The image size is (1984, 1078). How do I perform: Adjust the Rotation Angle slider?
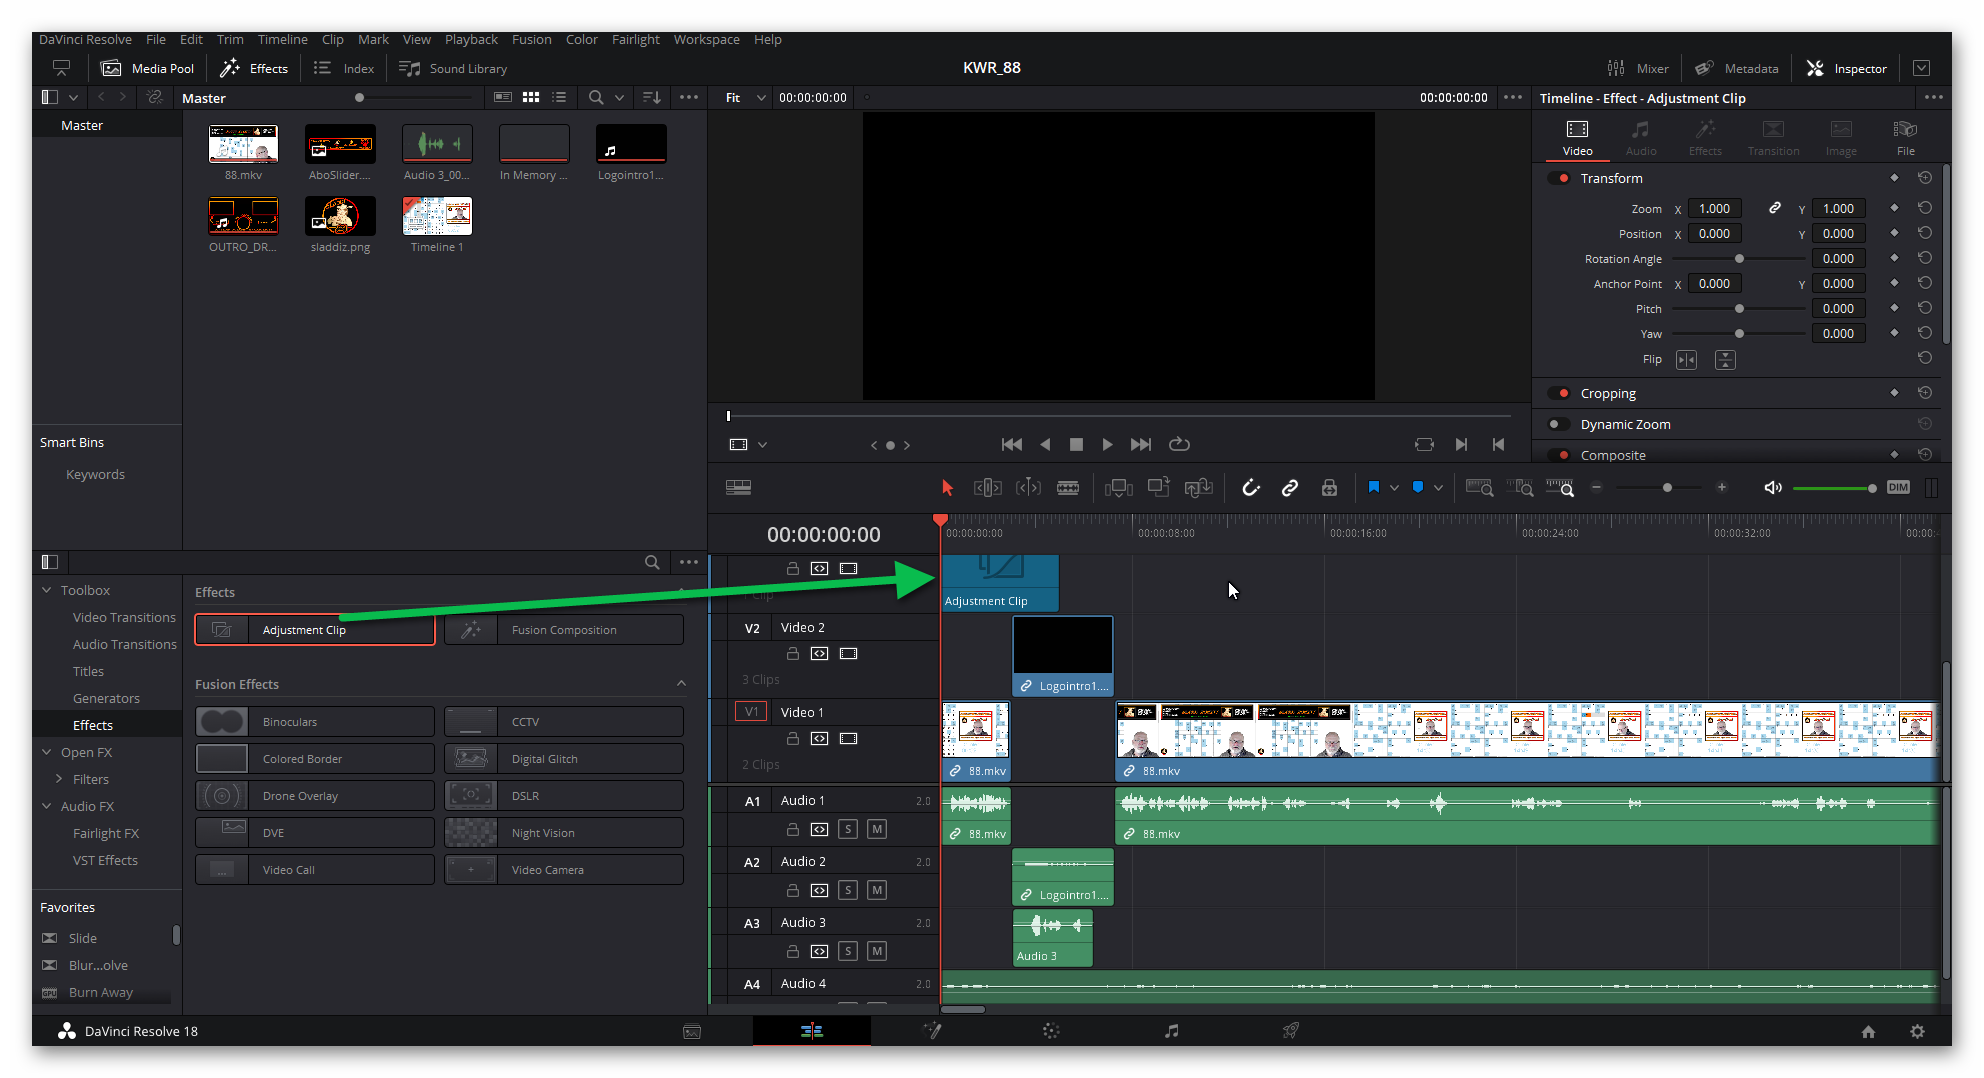pyautogui.click(x=1739, y=259)
